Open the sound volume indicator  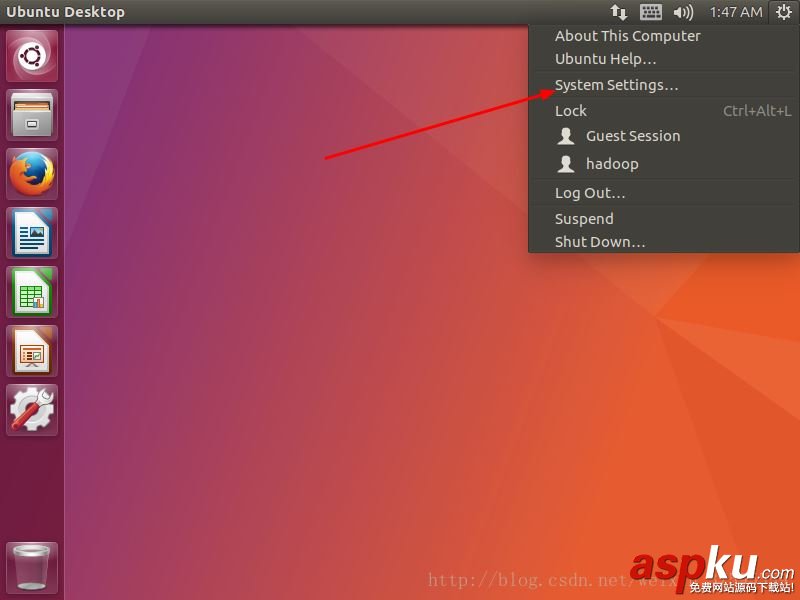pos(683,12)
